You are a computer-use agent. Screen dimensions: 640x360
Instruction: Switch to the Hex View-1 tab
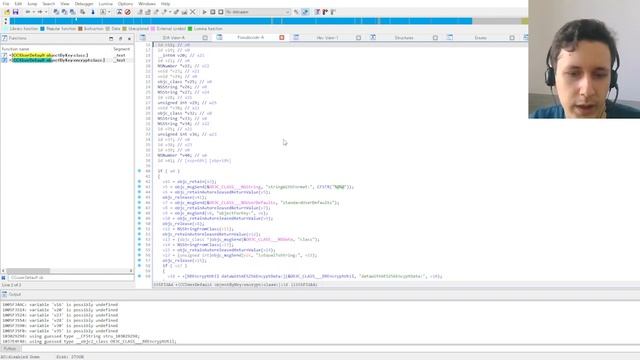pos(327,38)
